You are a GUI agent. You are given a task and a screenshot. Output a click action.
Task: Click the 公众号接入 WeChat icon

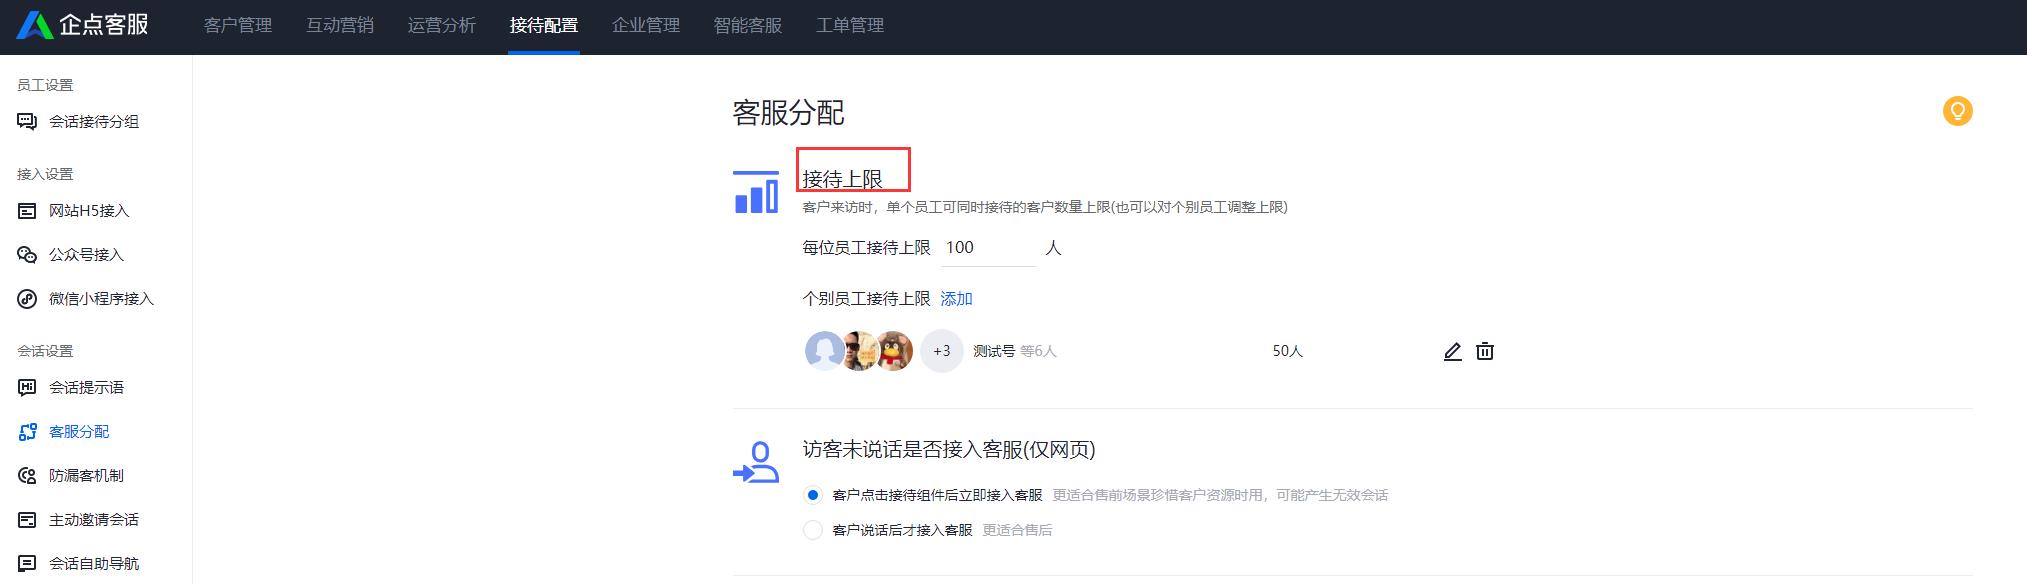click(x=27, y=255)
